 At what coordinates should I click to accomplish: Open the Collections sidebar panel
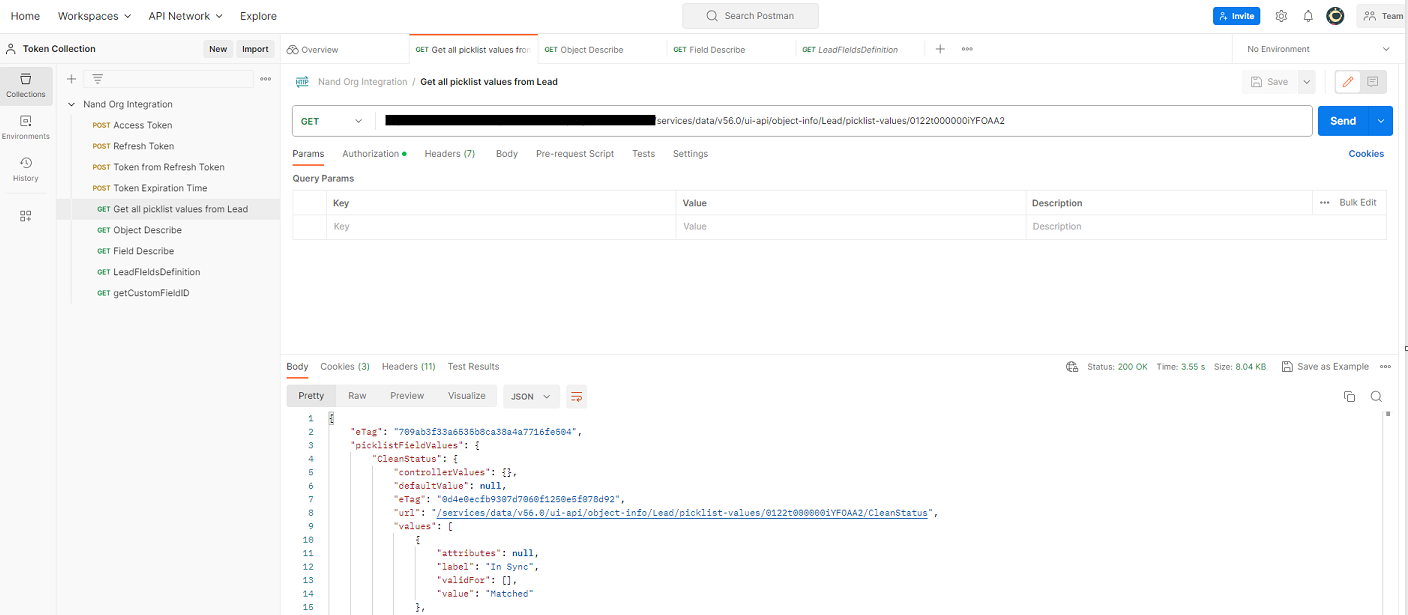(x=26, y=85)
